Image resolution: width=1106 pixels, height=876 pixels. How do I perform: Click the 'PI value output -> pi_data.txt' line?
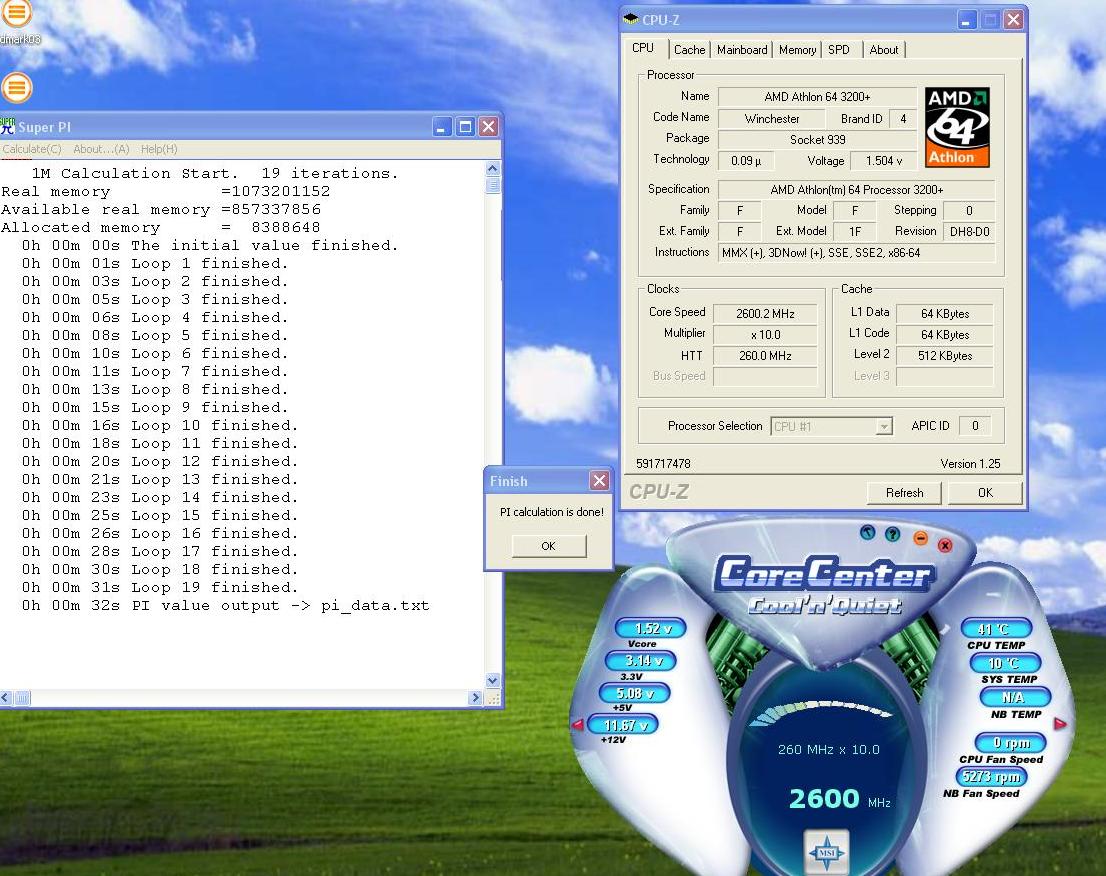tap(225, 606)
